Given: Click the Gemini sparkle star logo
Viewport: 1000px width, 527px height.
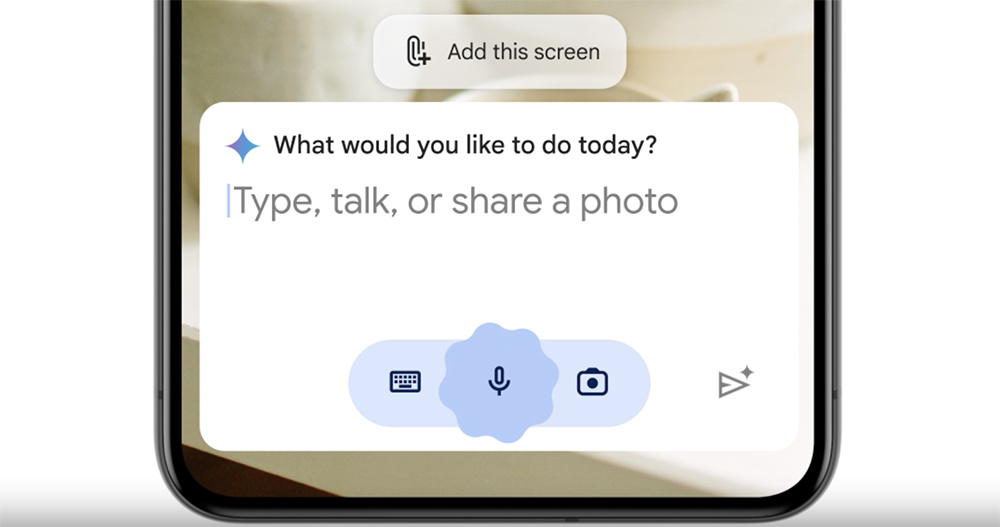Looking at the screenshot, I should (x=242, y=146).
